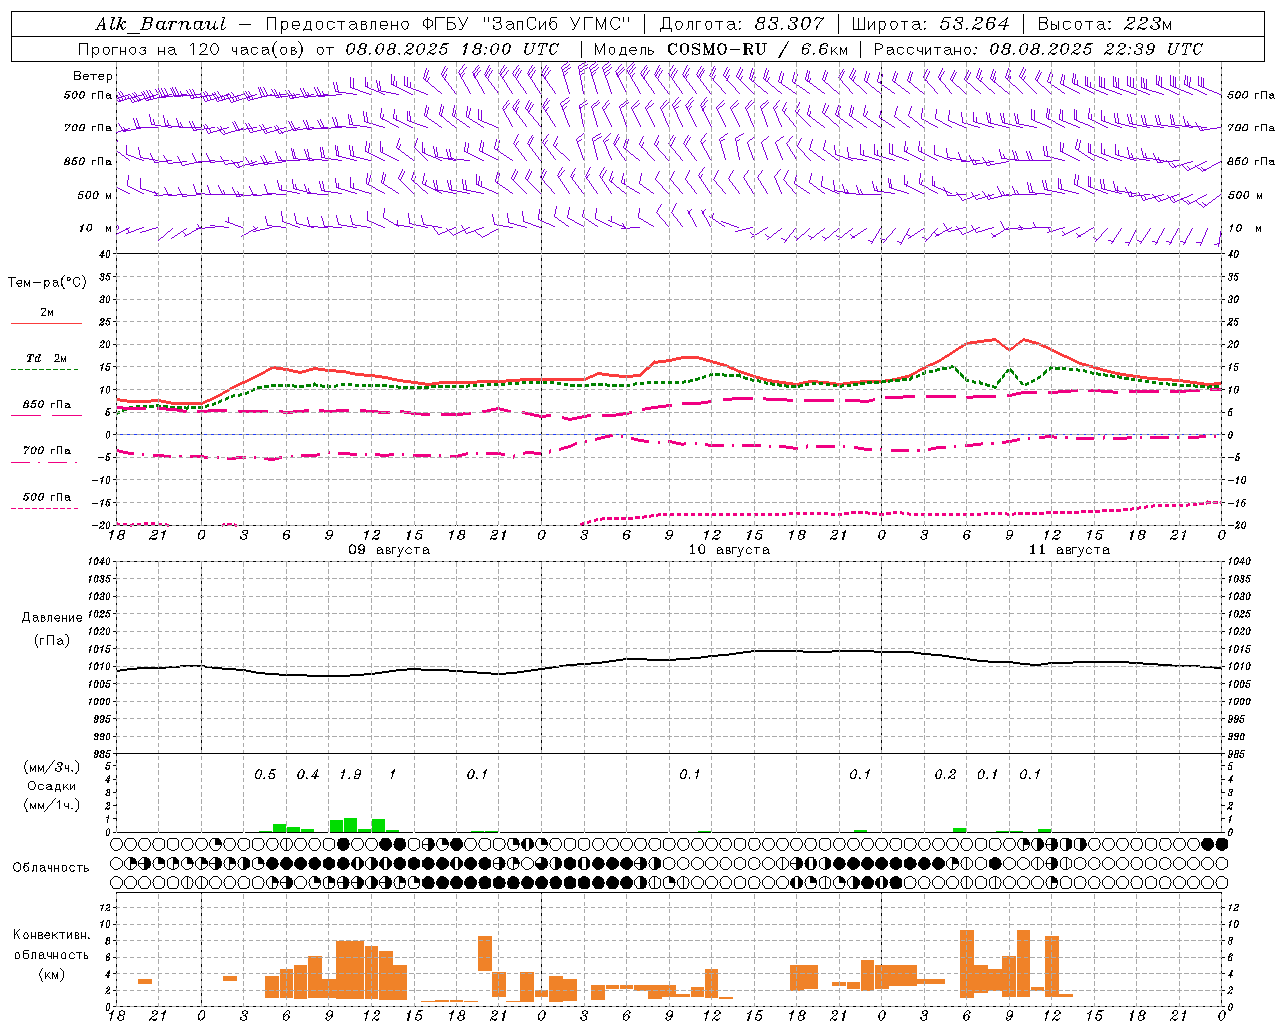Click the 700 гПа temperature legend entry
1280x1024 pixels.
click(x=47, y=451)
